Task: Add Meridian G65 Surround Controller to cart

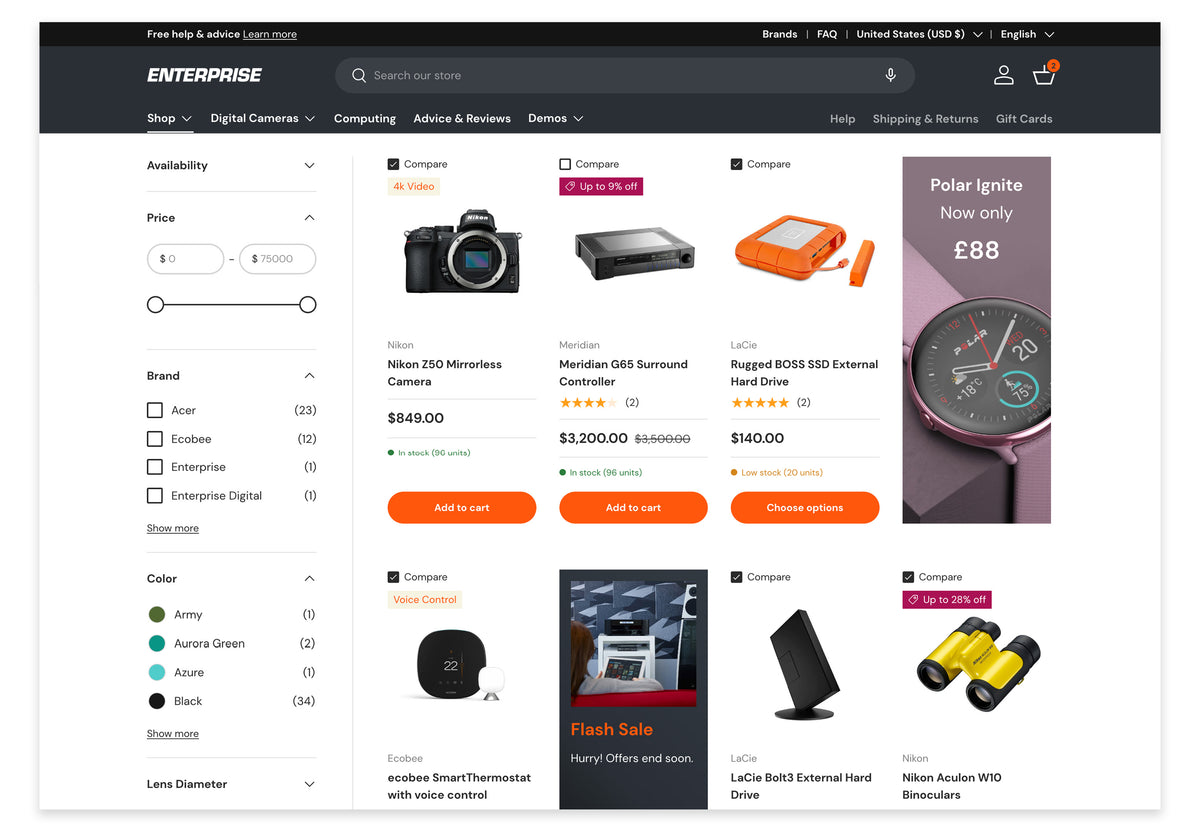Action: pos(633,508)
